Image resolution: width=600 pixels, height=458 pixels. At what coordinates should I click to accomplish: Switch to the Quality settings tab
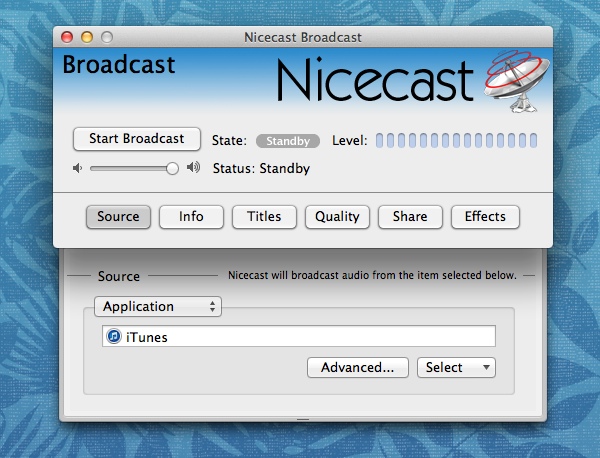(337, 217)
